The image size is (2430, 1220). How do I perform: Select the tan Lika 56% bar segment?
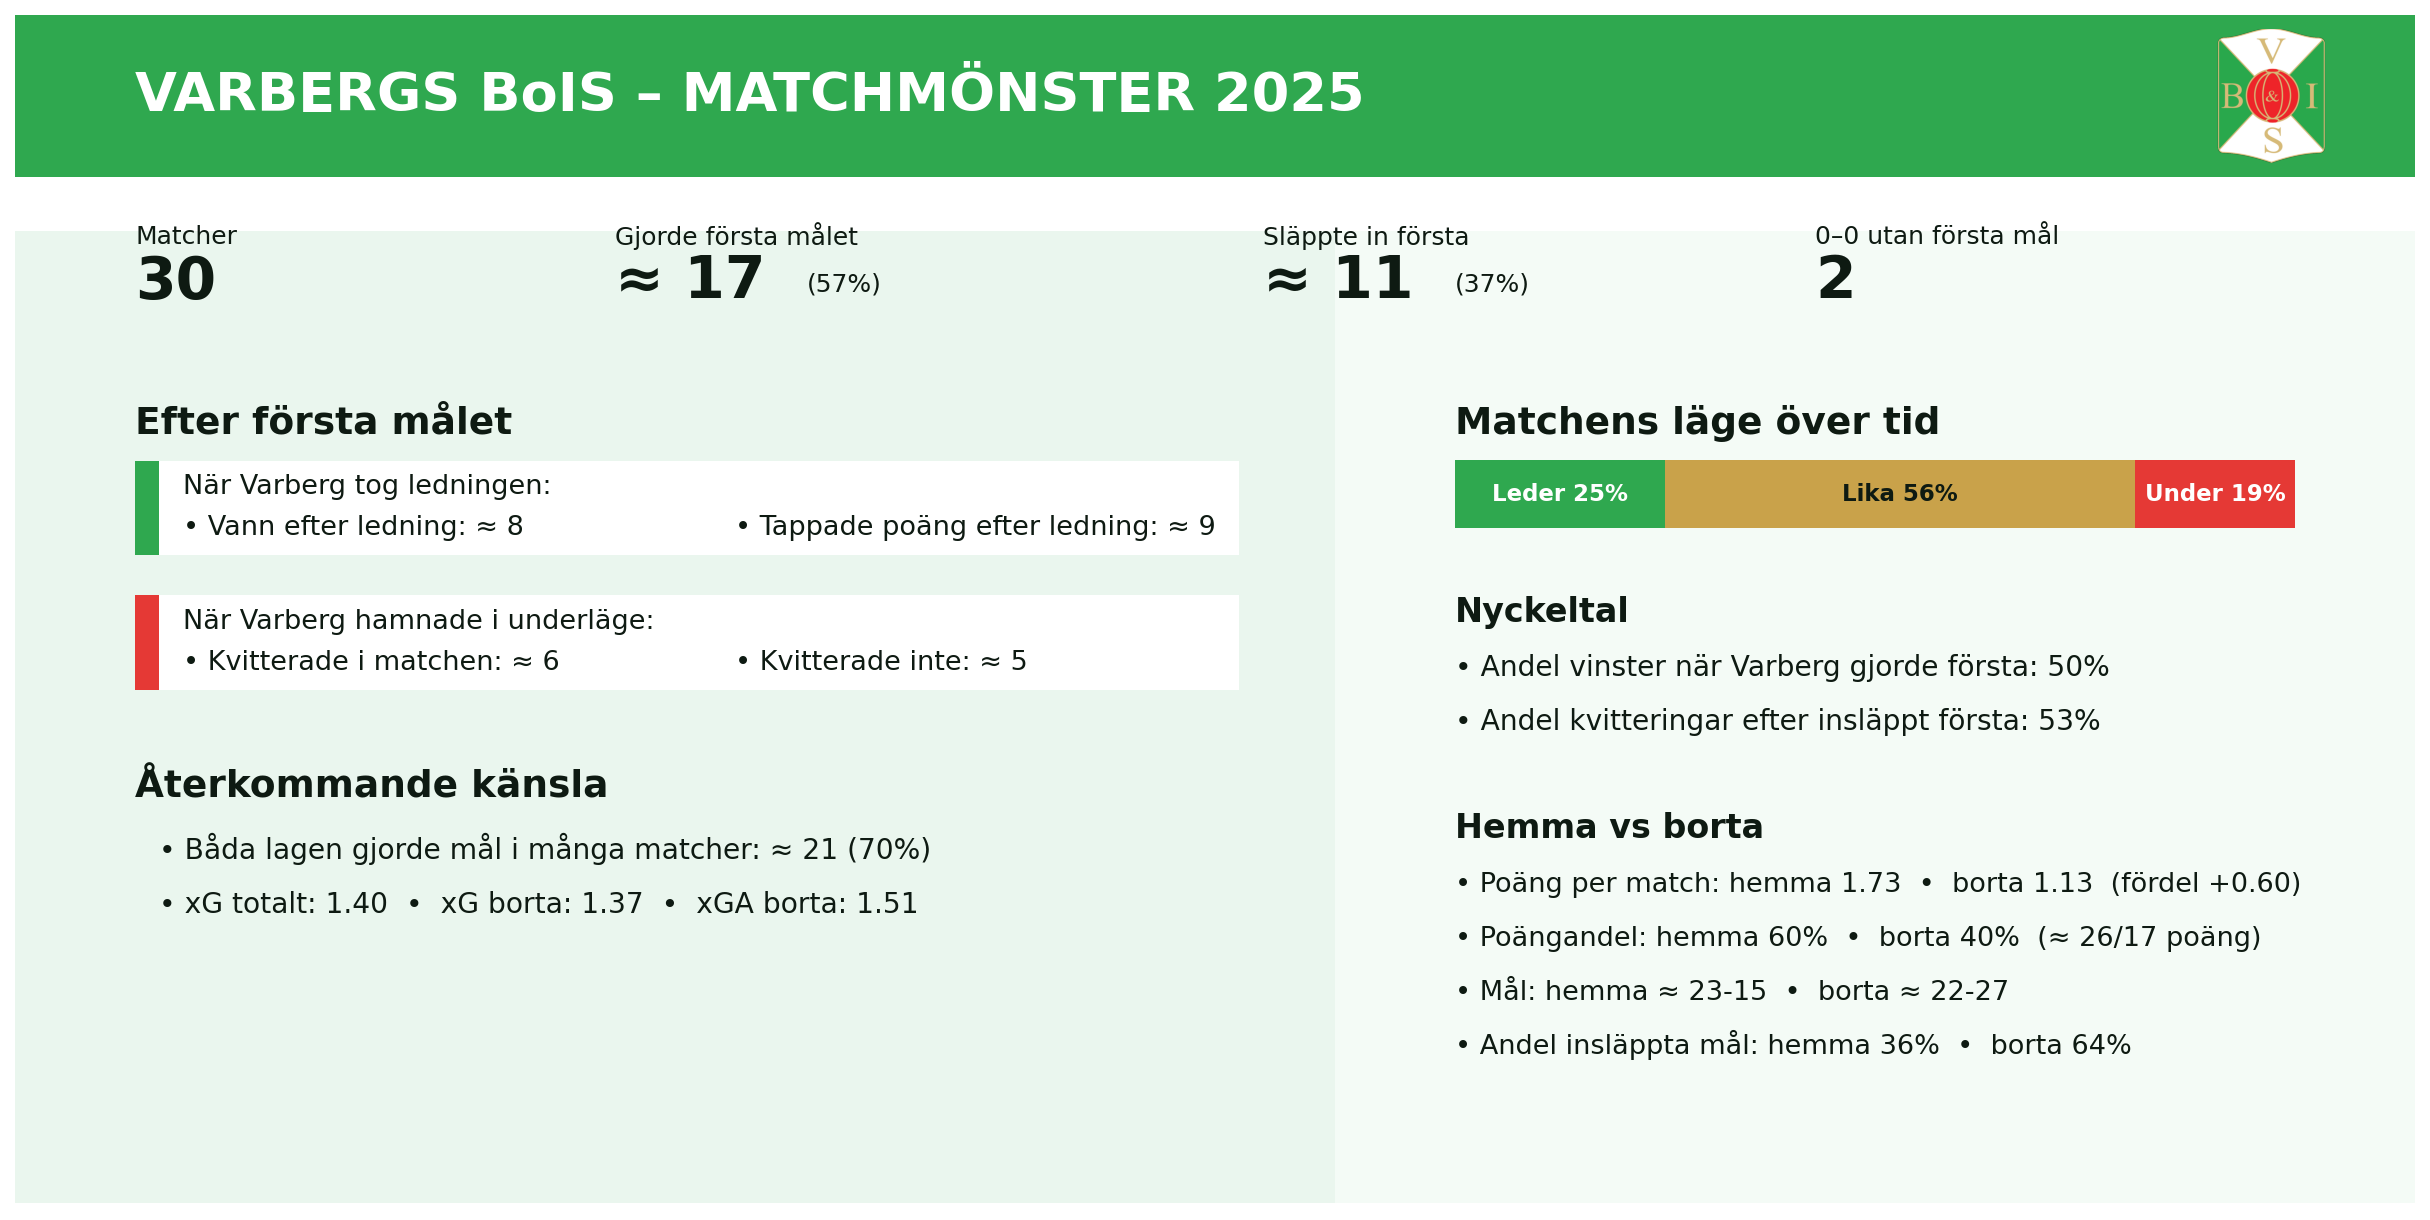1899,494
